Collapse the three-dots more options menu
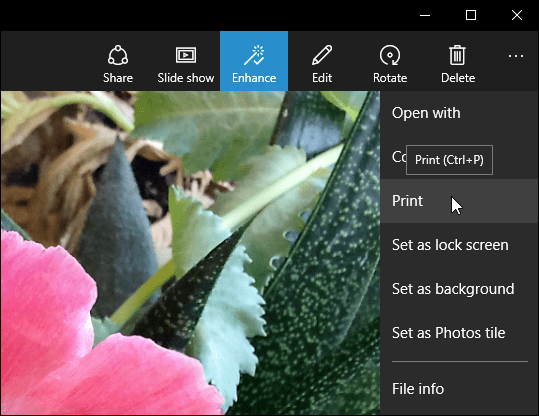Screen dimensions: 539x416 click(516, 56)
